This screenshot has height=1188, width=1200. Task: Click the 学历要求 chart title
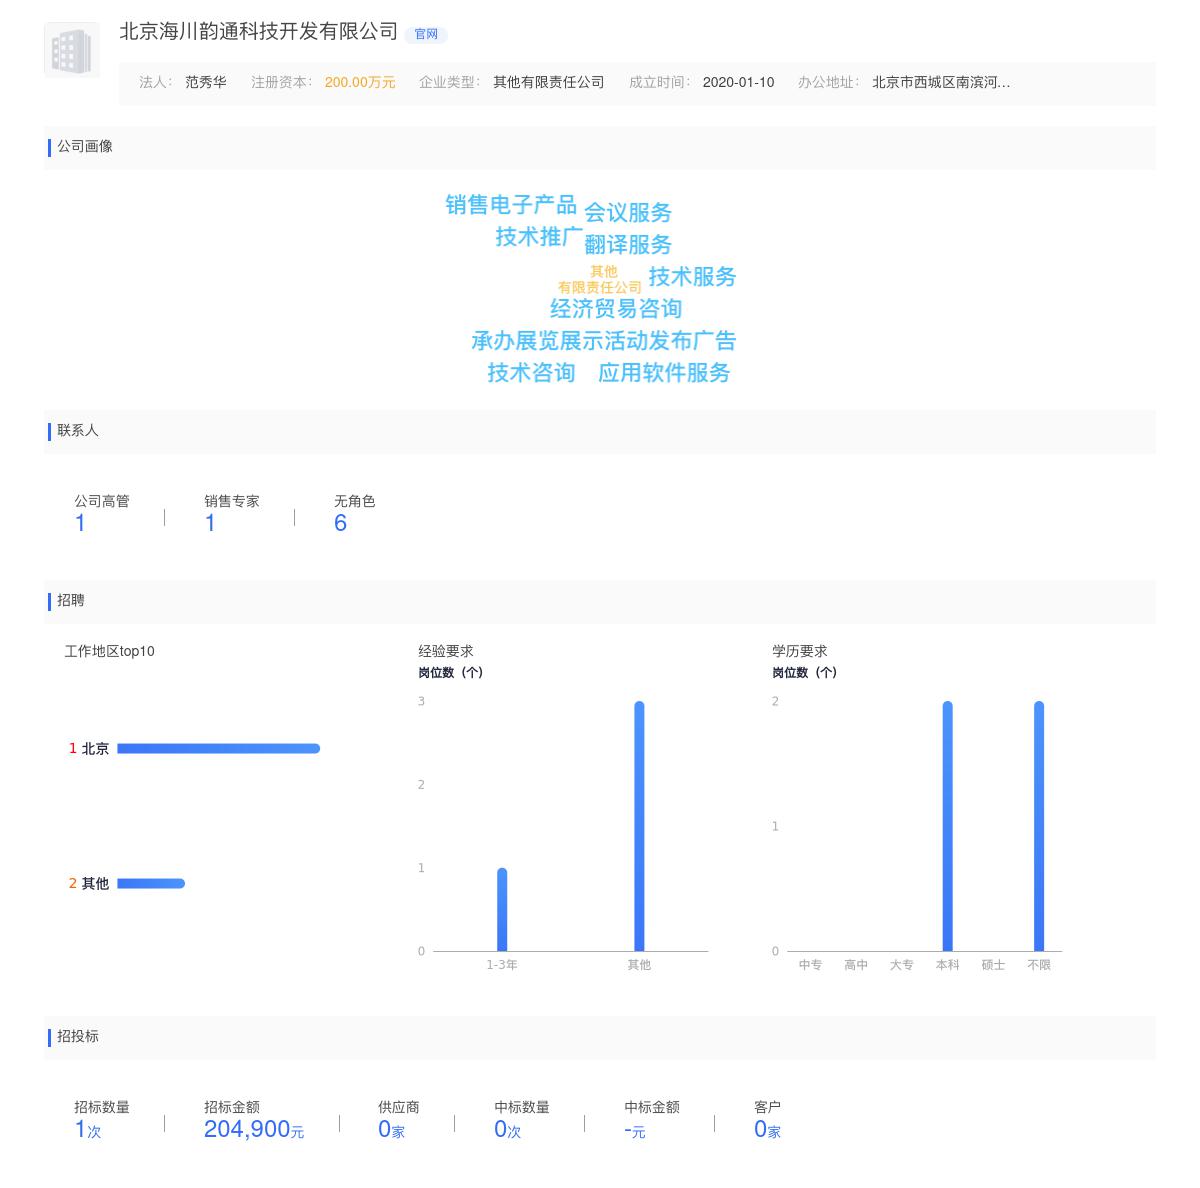[800, 651]
